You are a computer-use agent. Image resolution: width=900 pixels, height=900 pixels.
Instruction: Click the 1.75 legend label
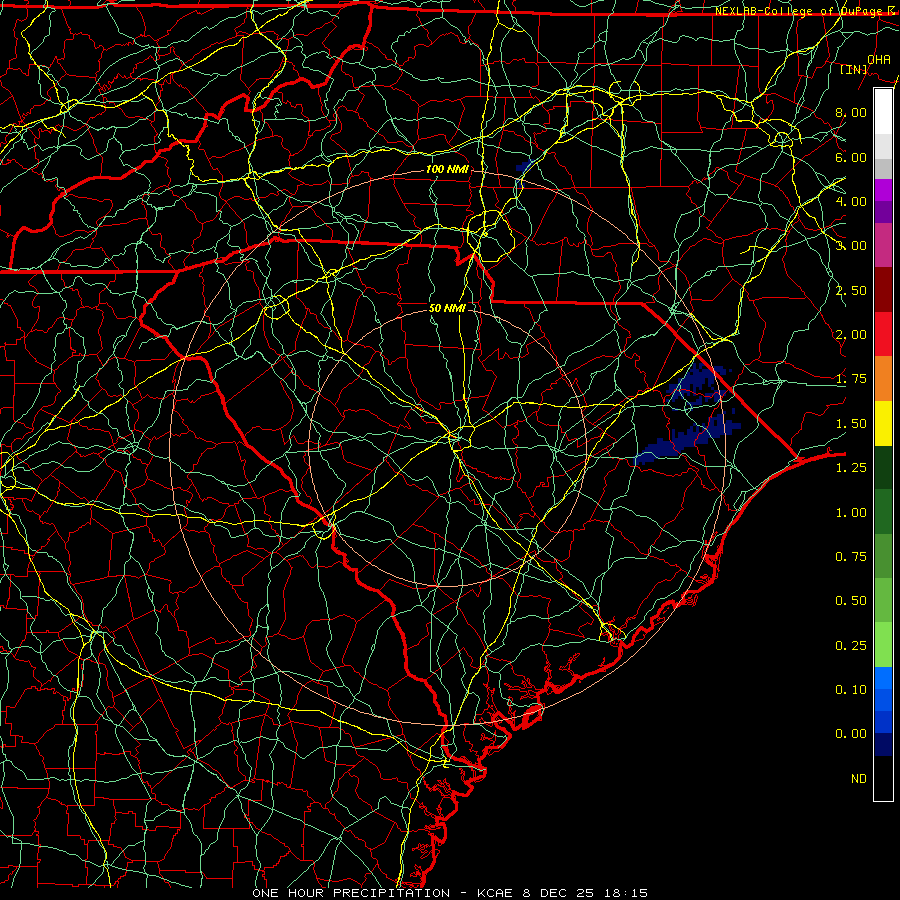[x=851, y=379]
